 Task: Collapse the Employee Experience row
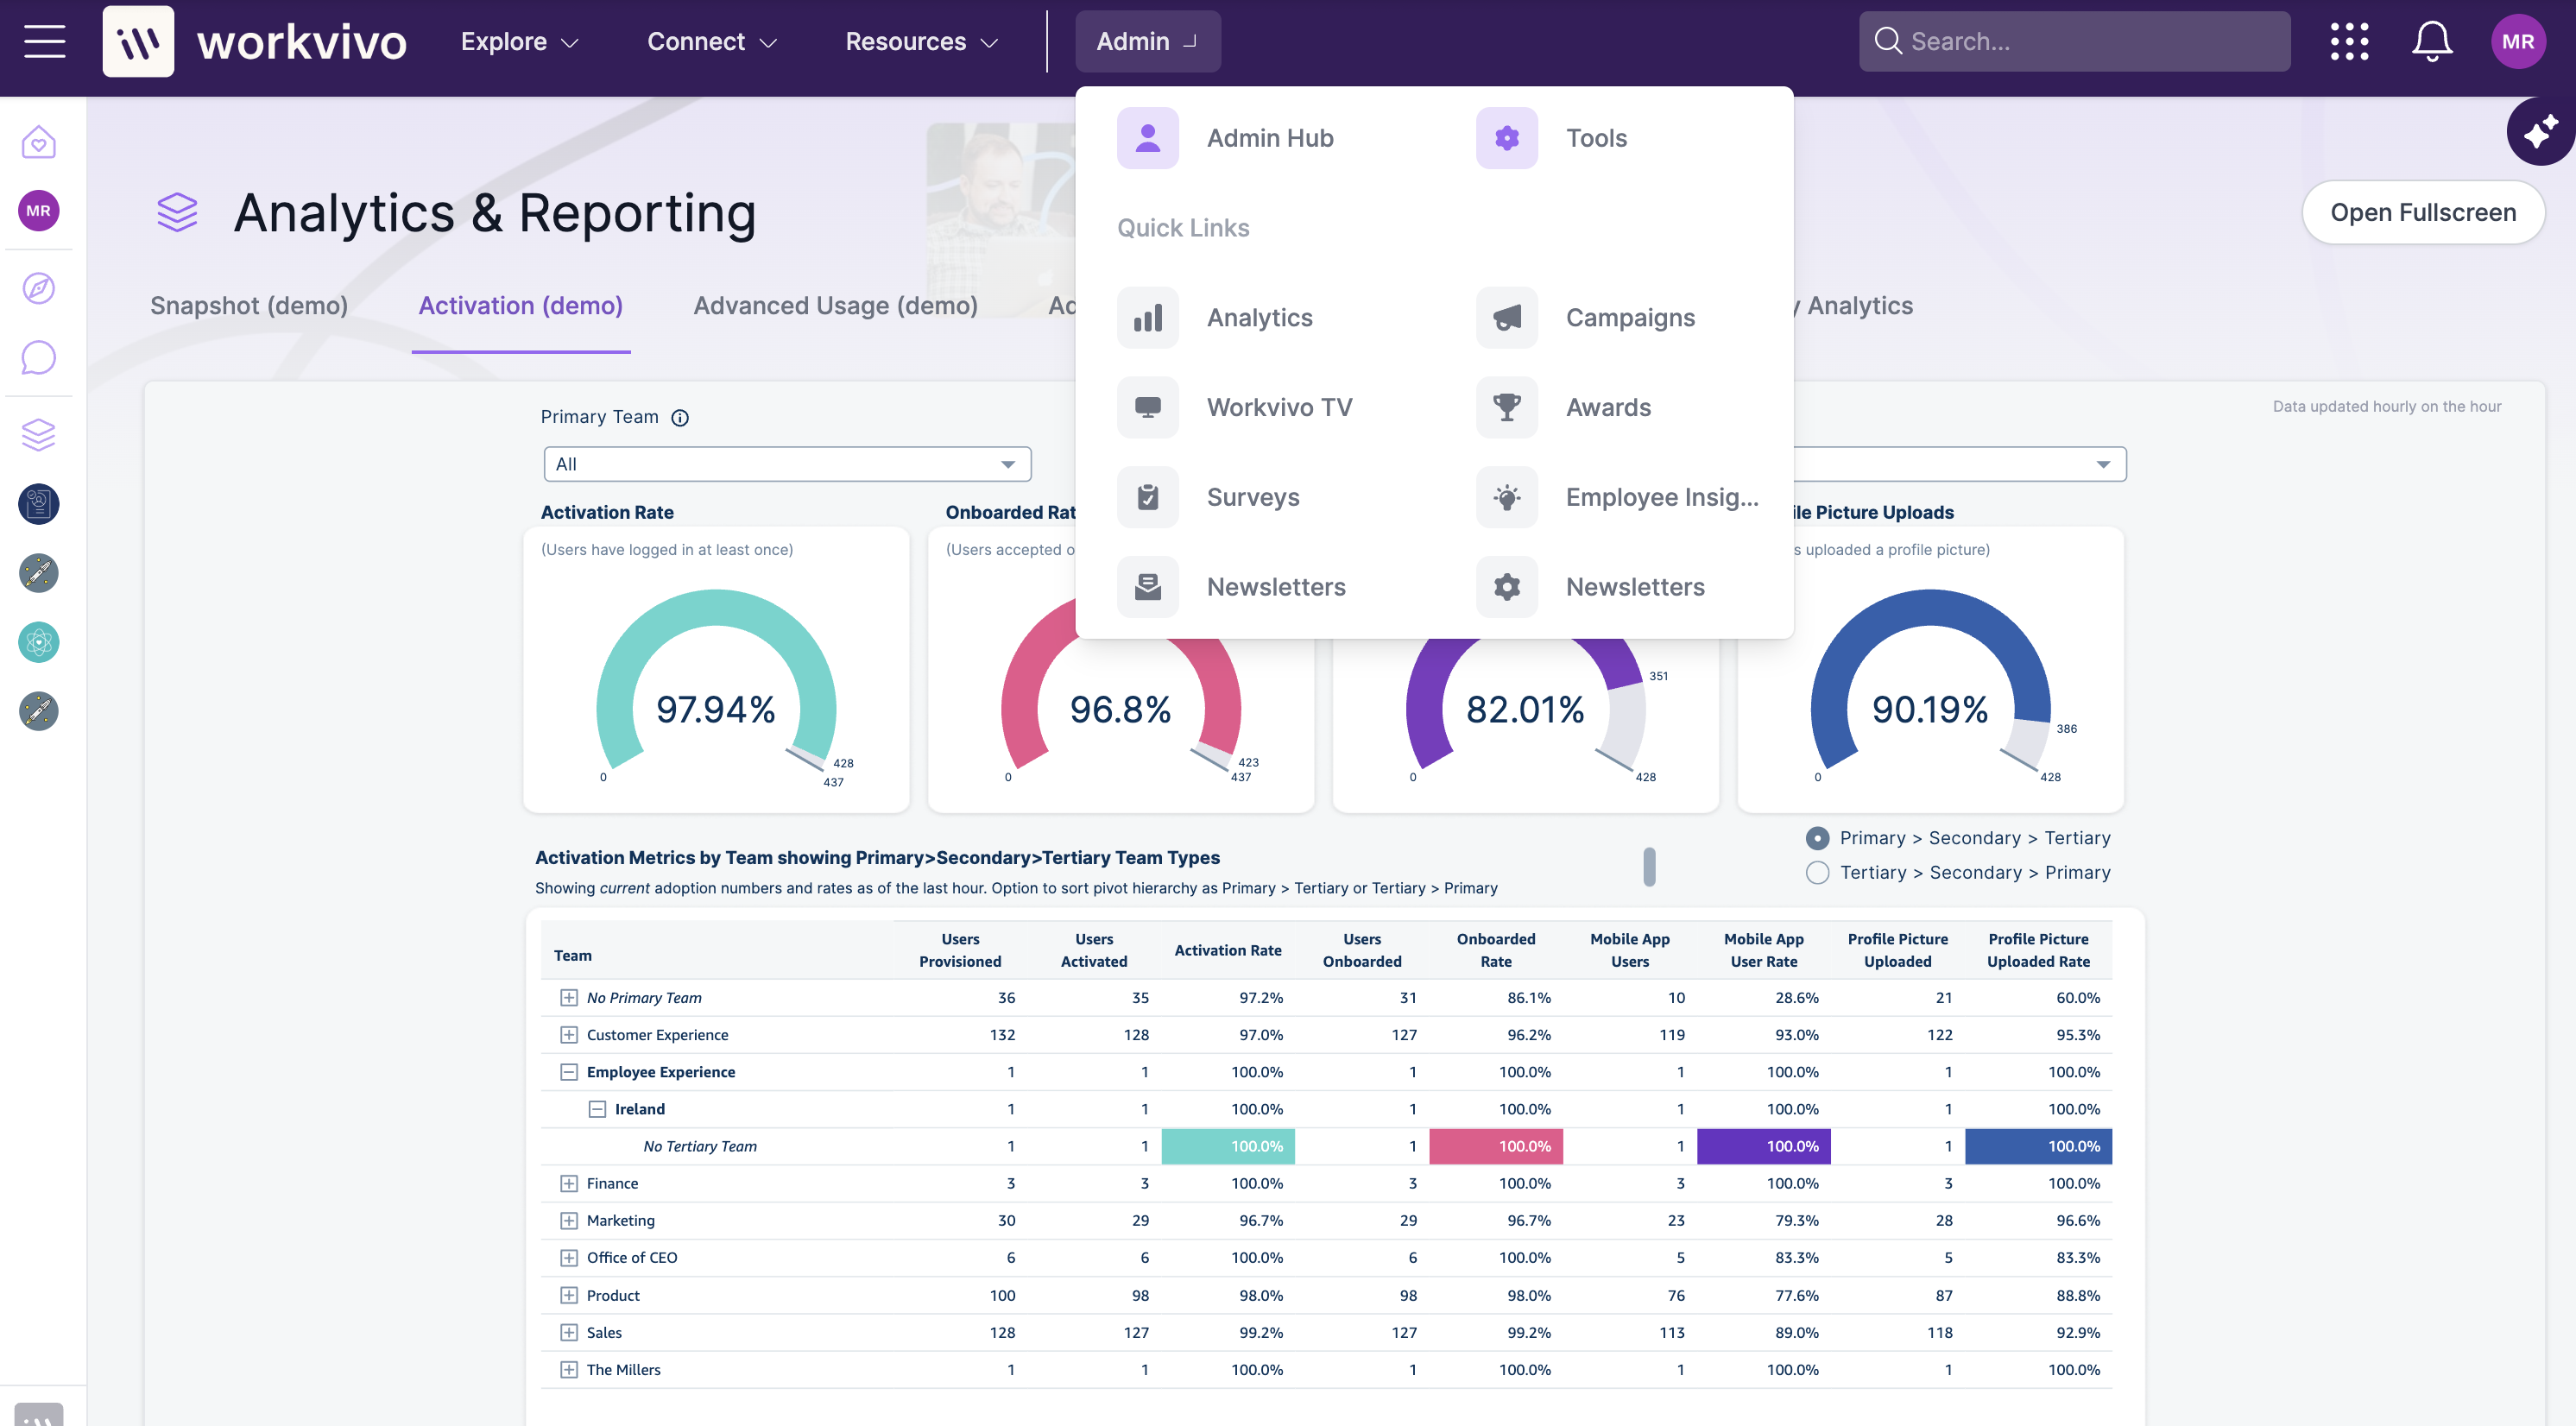pyautogui.click(x=569, y=1072)
